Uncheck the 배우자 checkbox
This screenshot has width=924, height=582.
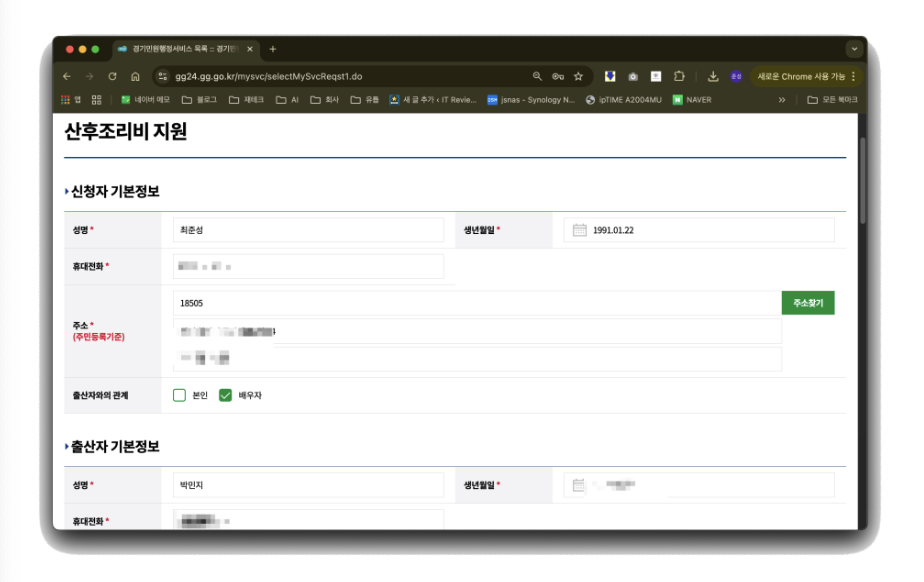(225, 395)
